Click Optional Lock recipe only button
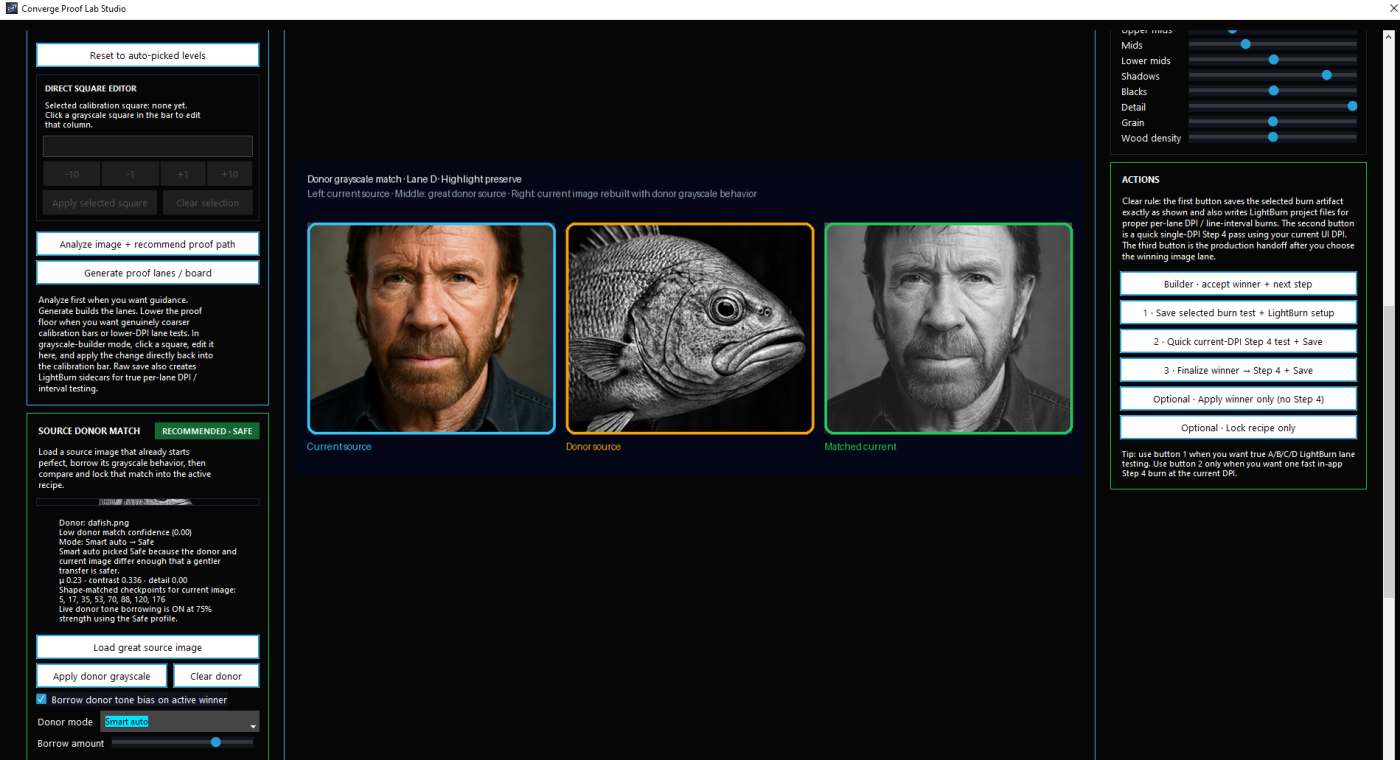 pyautogui.click(x=1238, y=428)
